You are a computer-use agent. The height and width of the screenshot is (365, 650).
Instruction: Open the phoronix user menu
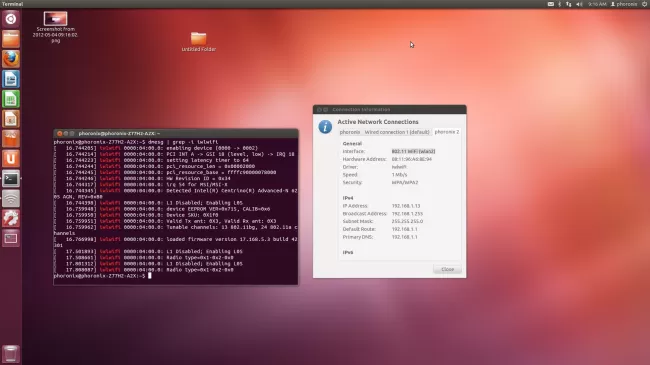[624, 4]
